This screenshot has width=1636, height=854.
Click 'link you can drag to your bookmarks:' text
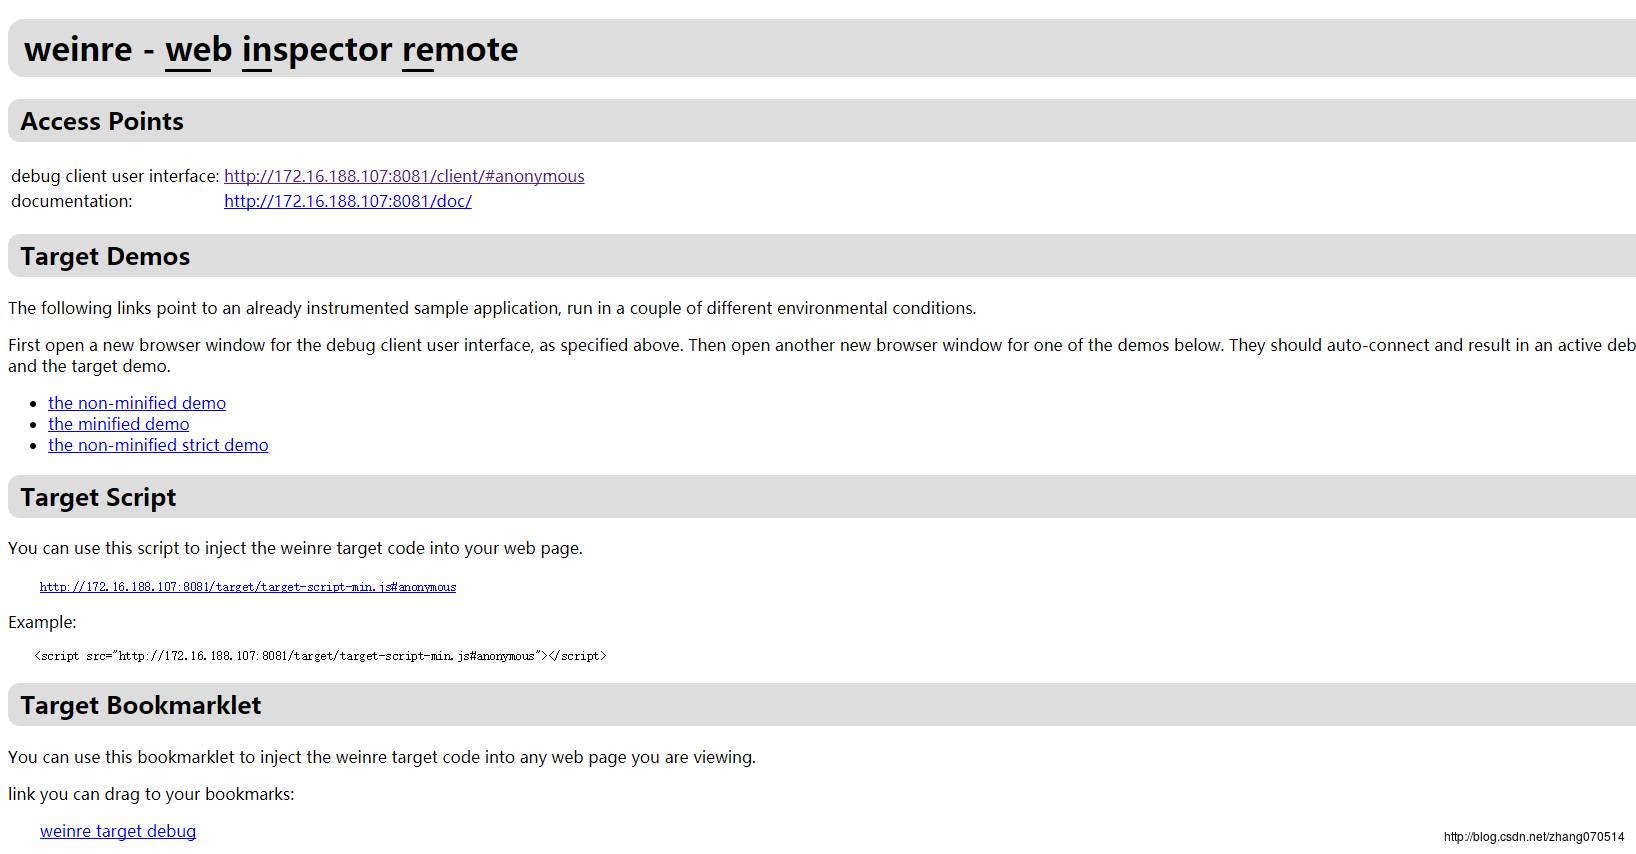tap(151, 794)
